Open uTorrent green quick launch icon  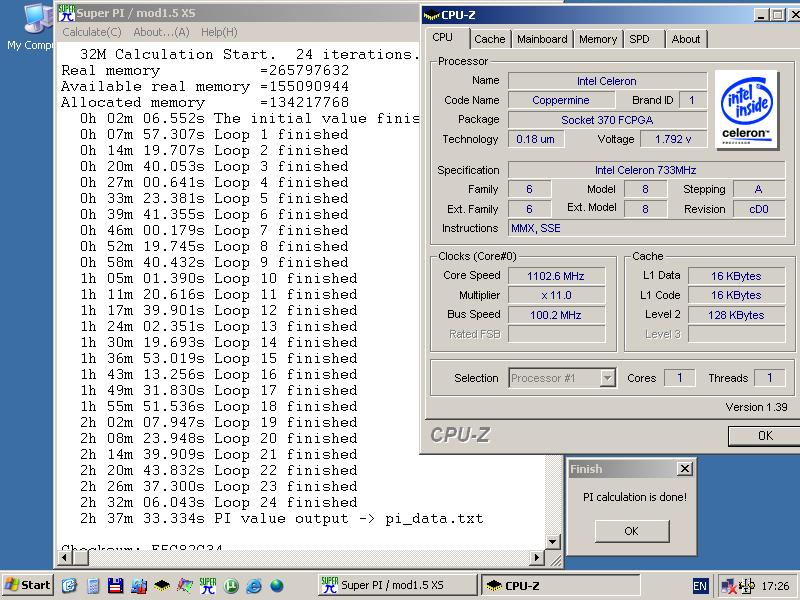(231, 586)
